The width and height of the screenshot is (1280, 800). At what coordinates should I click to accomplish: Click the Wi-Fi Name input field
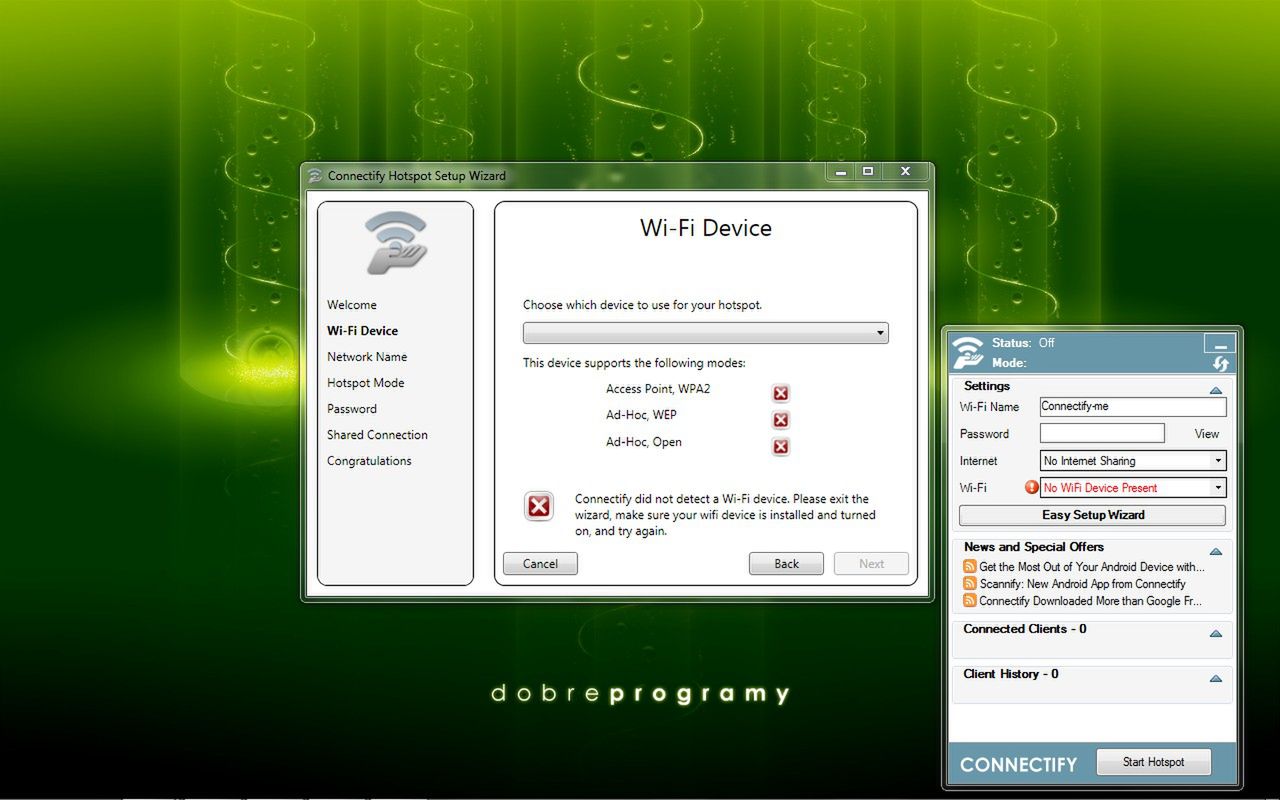pyautogui.click(x=1133, y=407)
